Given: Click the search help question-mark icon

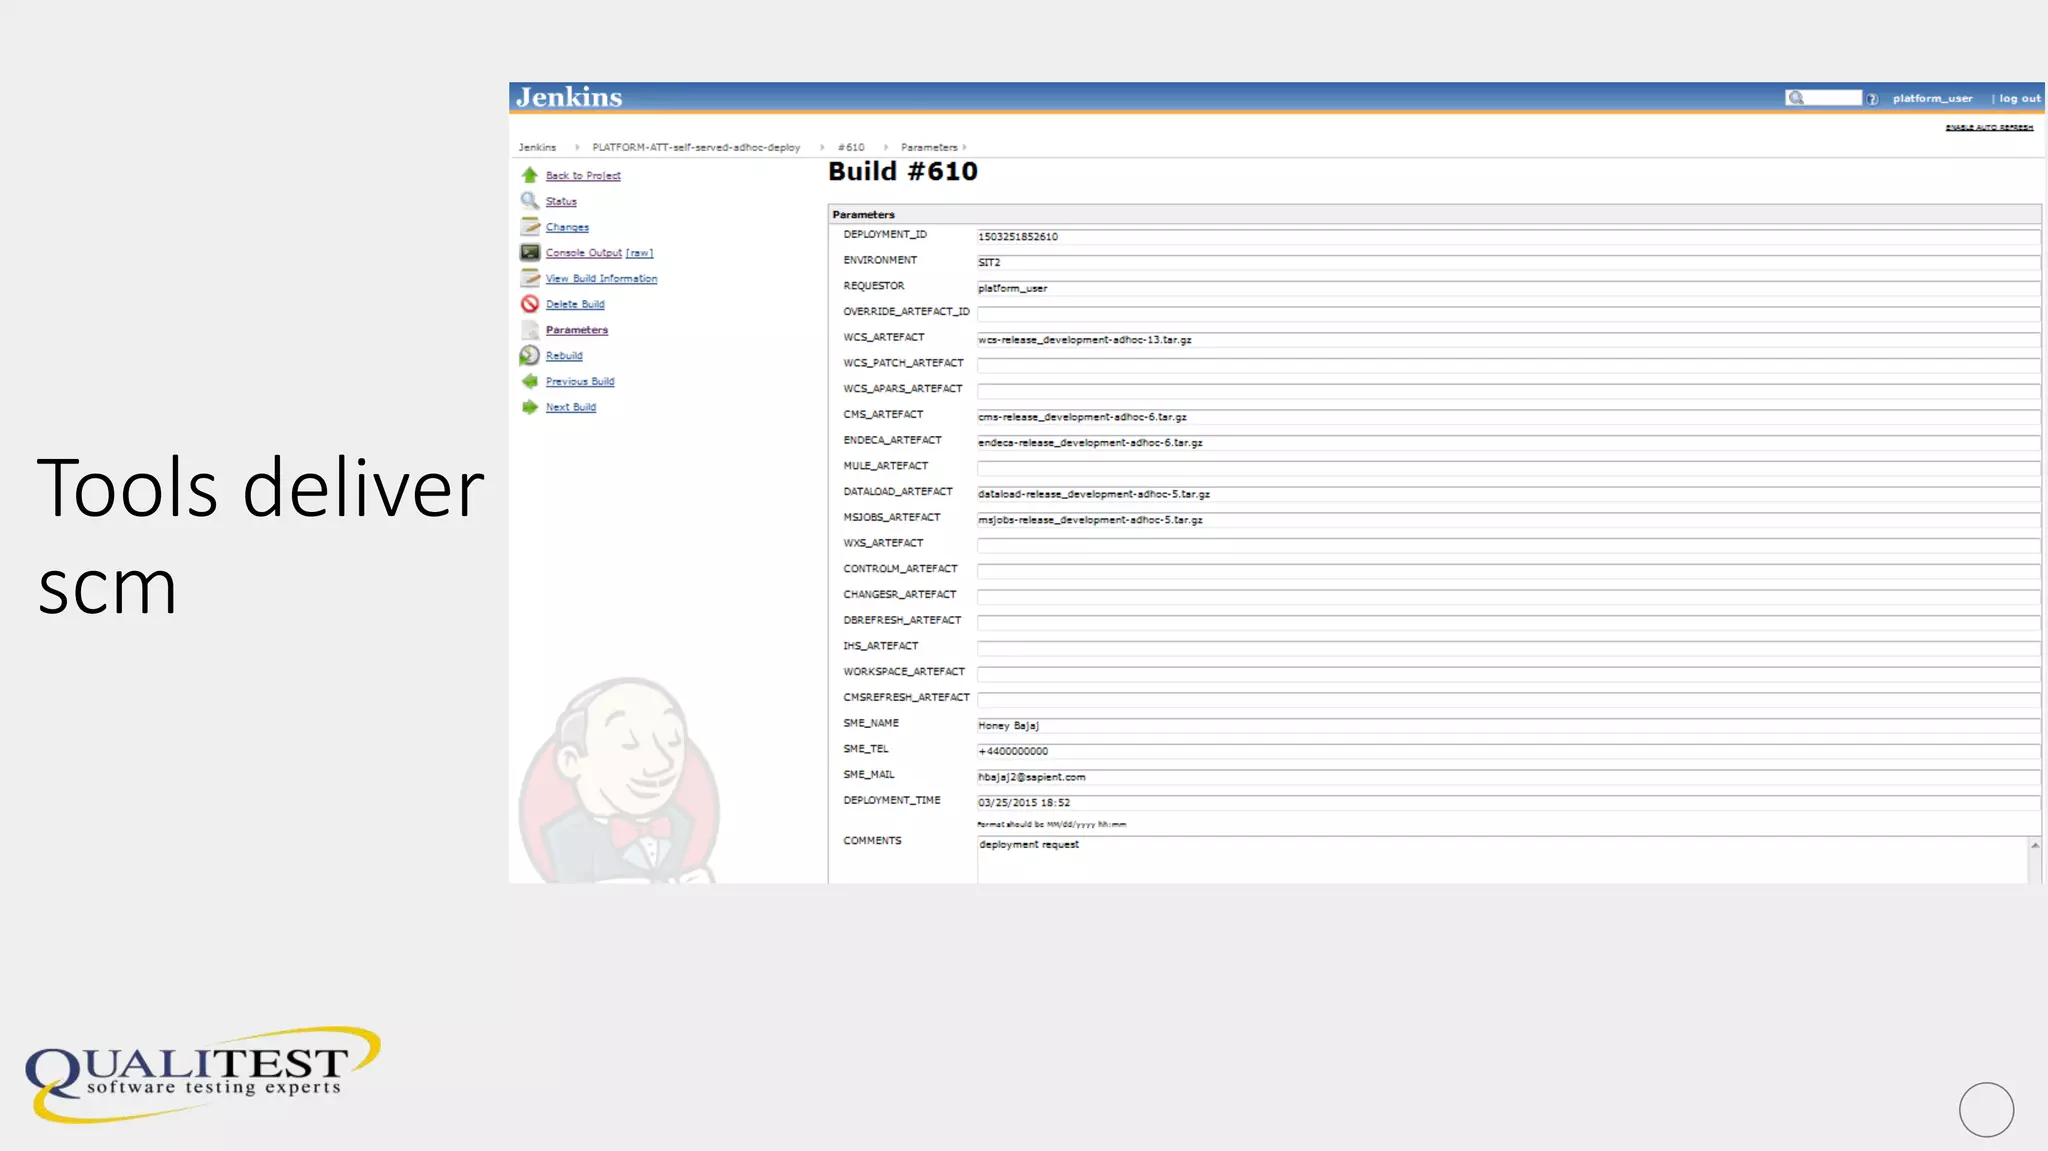Looking at the screenshot, I should click(1872, 99).
